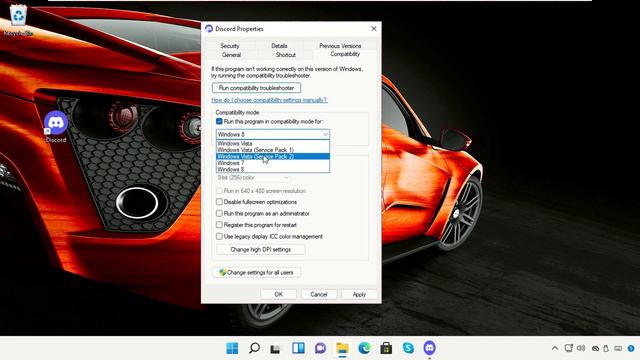Screen dimensions: 640x360
Task: Switch to the Details tab
Action: 279,46
